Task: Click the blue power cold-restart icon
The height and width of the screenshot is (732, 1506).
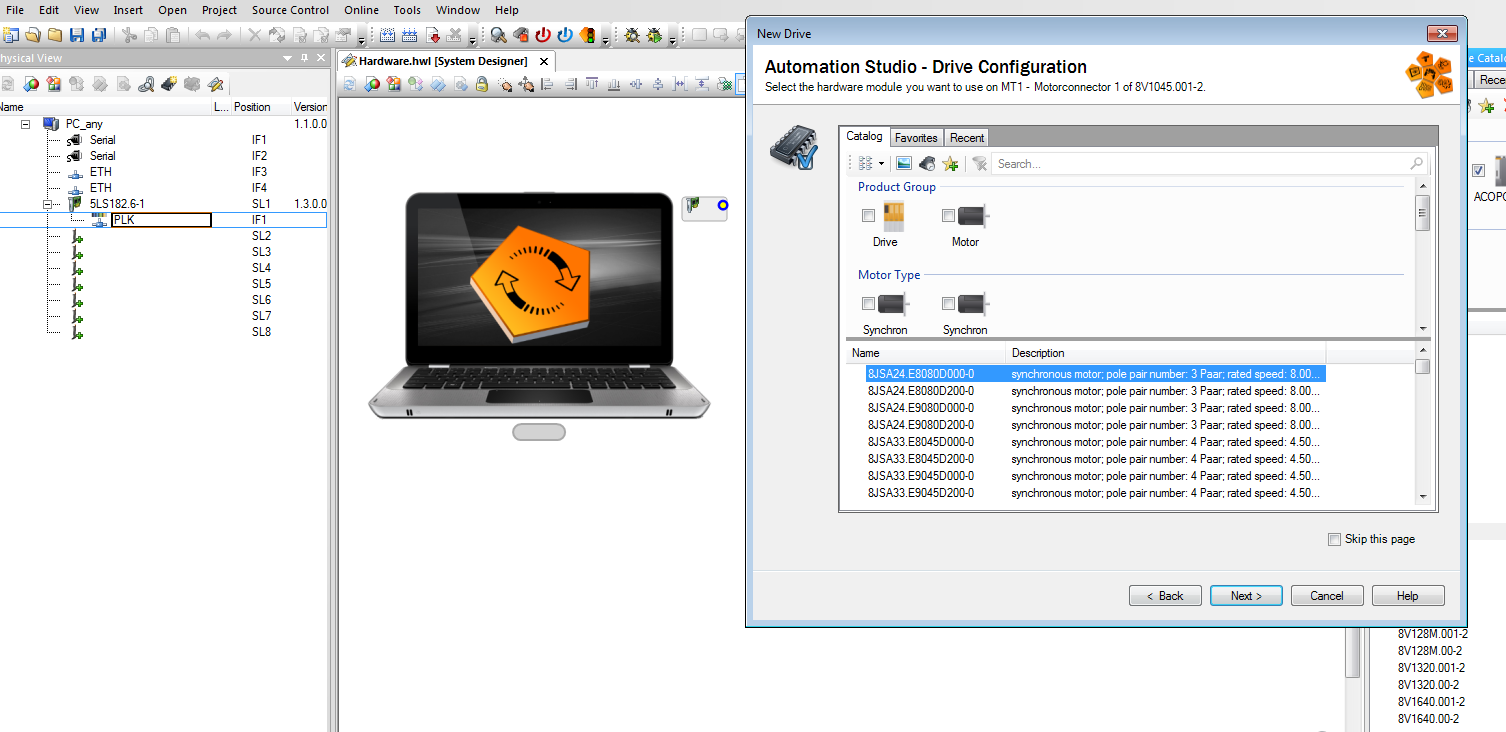Action: [x=565, y=35]
